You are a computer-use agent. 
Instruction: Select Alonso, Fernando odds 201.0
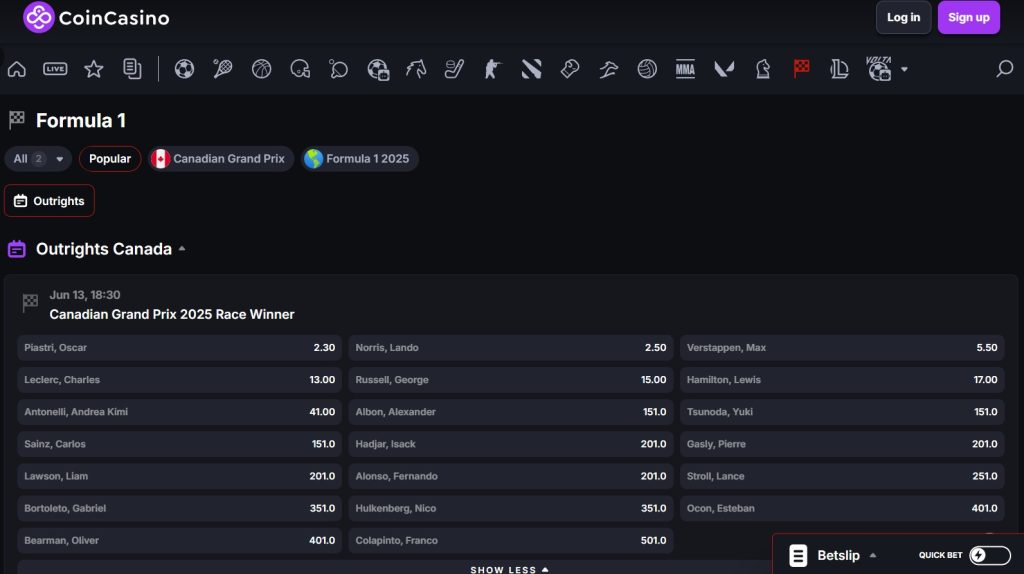click(511, 476)
